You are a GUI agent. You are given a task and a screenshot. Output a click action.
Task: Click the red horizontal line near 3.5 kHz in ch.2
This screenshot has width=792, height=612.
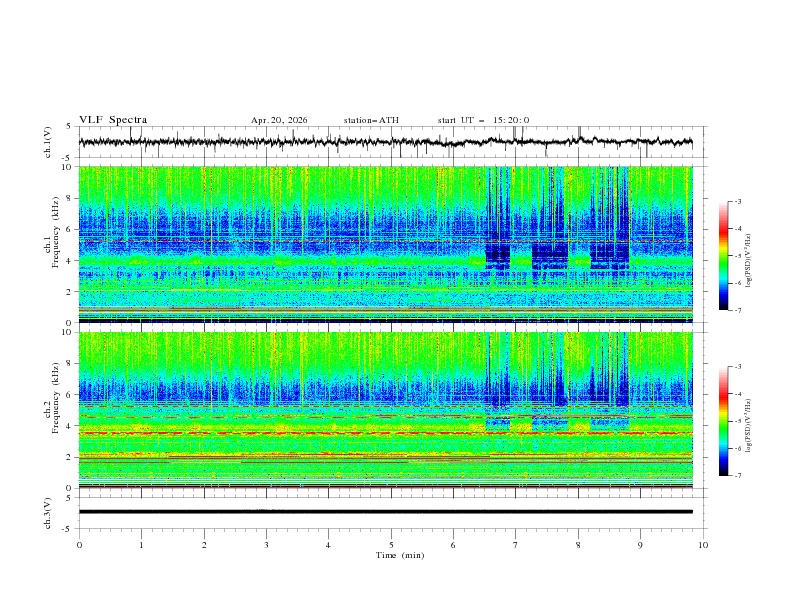(385, 433)
